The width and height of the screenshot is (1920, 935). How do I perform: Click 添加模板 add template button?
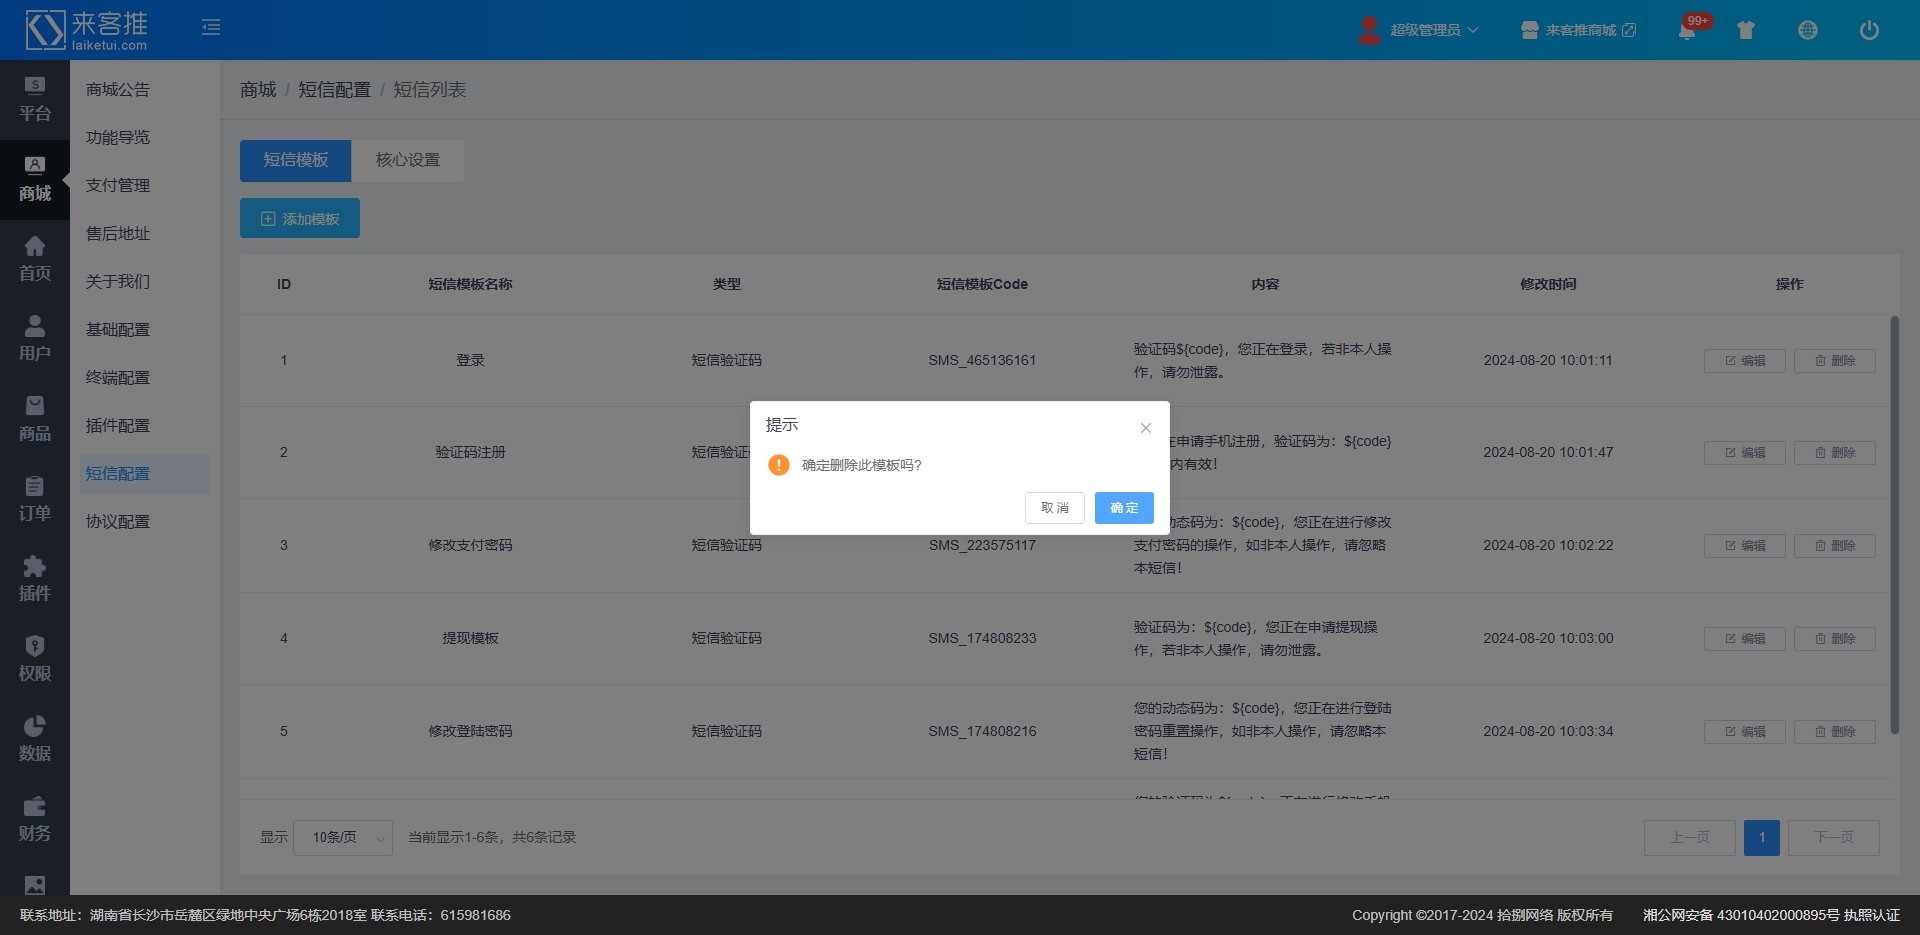[300, 219]
